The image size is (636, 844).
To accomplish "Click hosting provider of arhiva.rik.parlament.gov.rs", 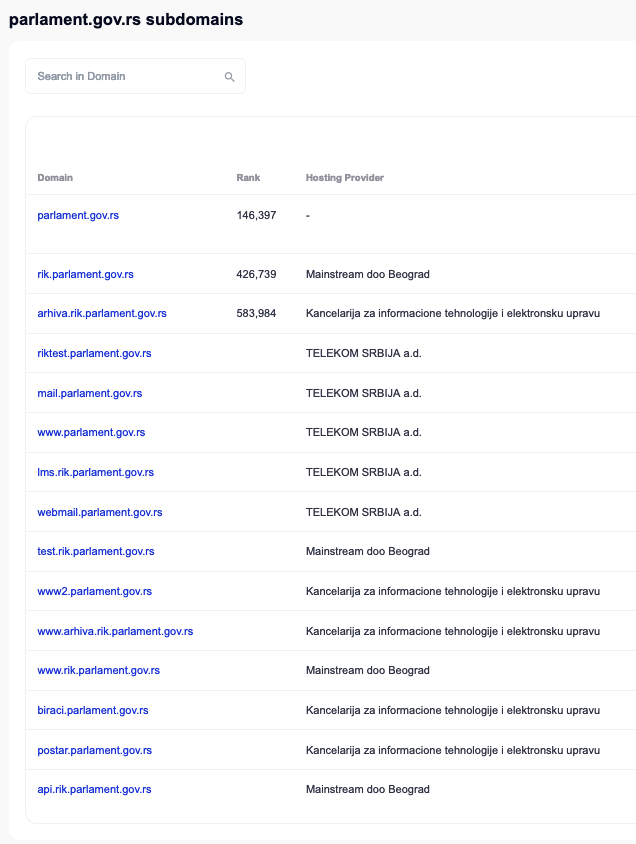I will coord(453,313).
